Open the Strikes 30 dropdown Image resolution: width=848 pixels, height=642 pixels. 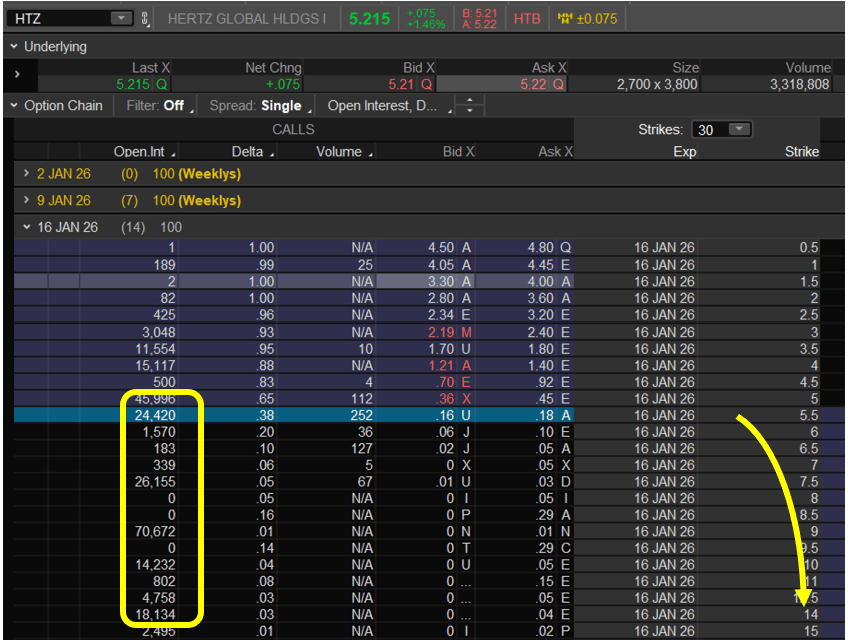[x=722, y=130]
